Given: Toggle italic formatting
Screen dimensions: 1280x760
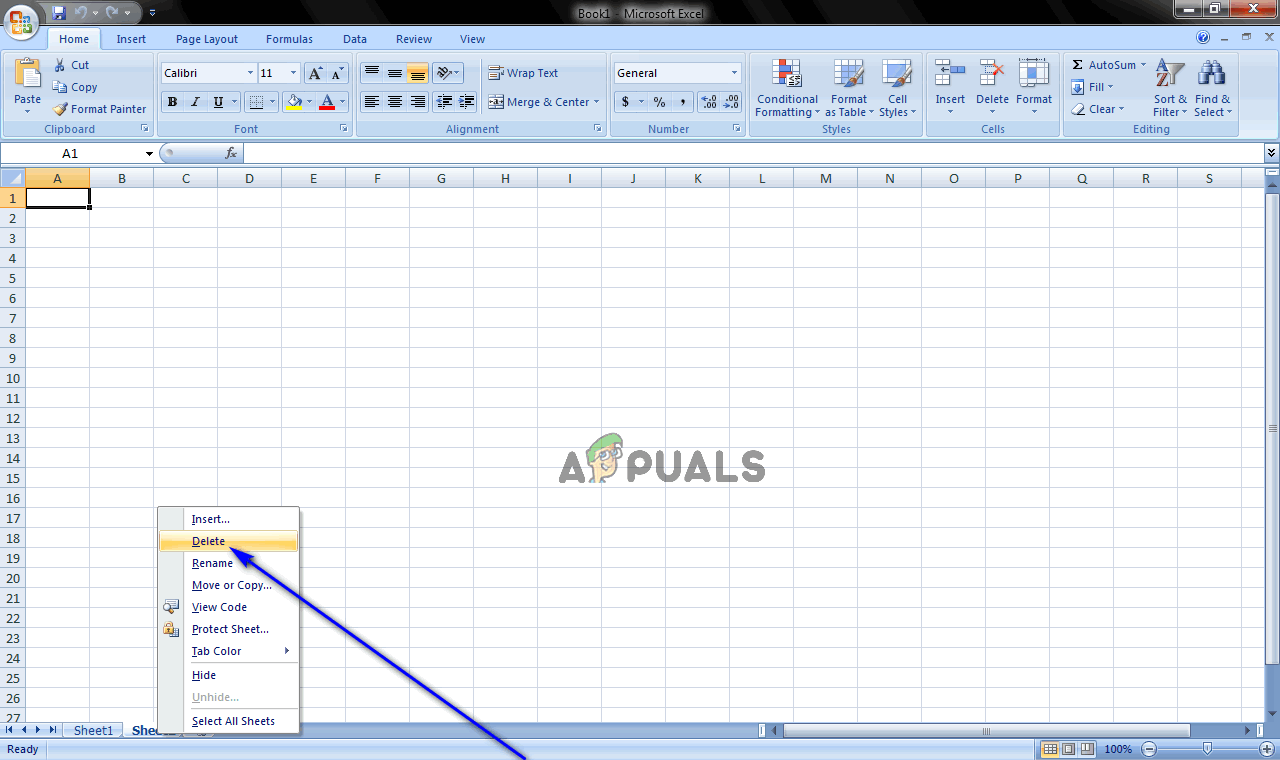Looking at the screenshot, I should coord(195,102).
